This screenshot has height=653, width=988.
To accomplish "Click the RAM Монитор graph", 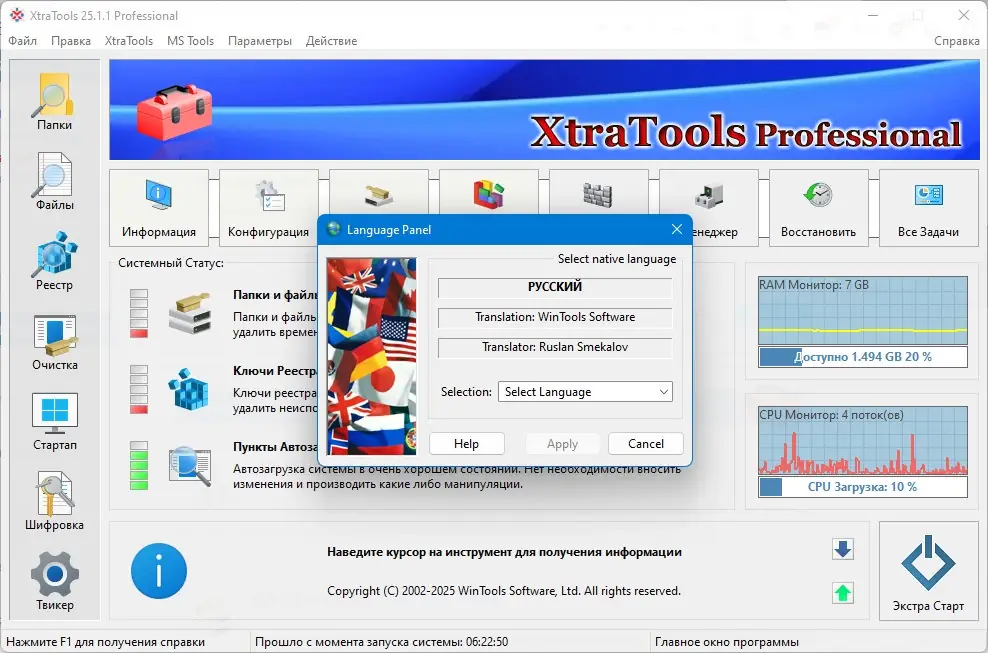I will tap(863, 310).
